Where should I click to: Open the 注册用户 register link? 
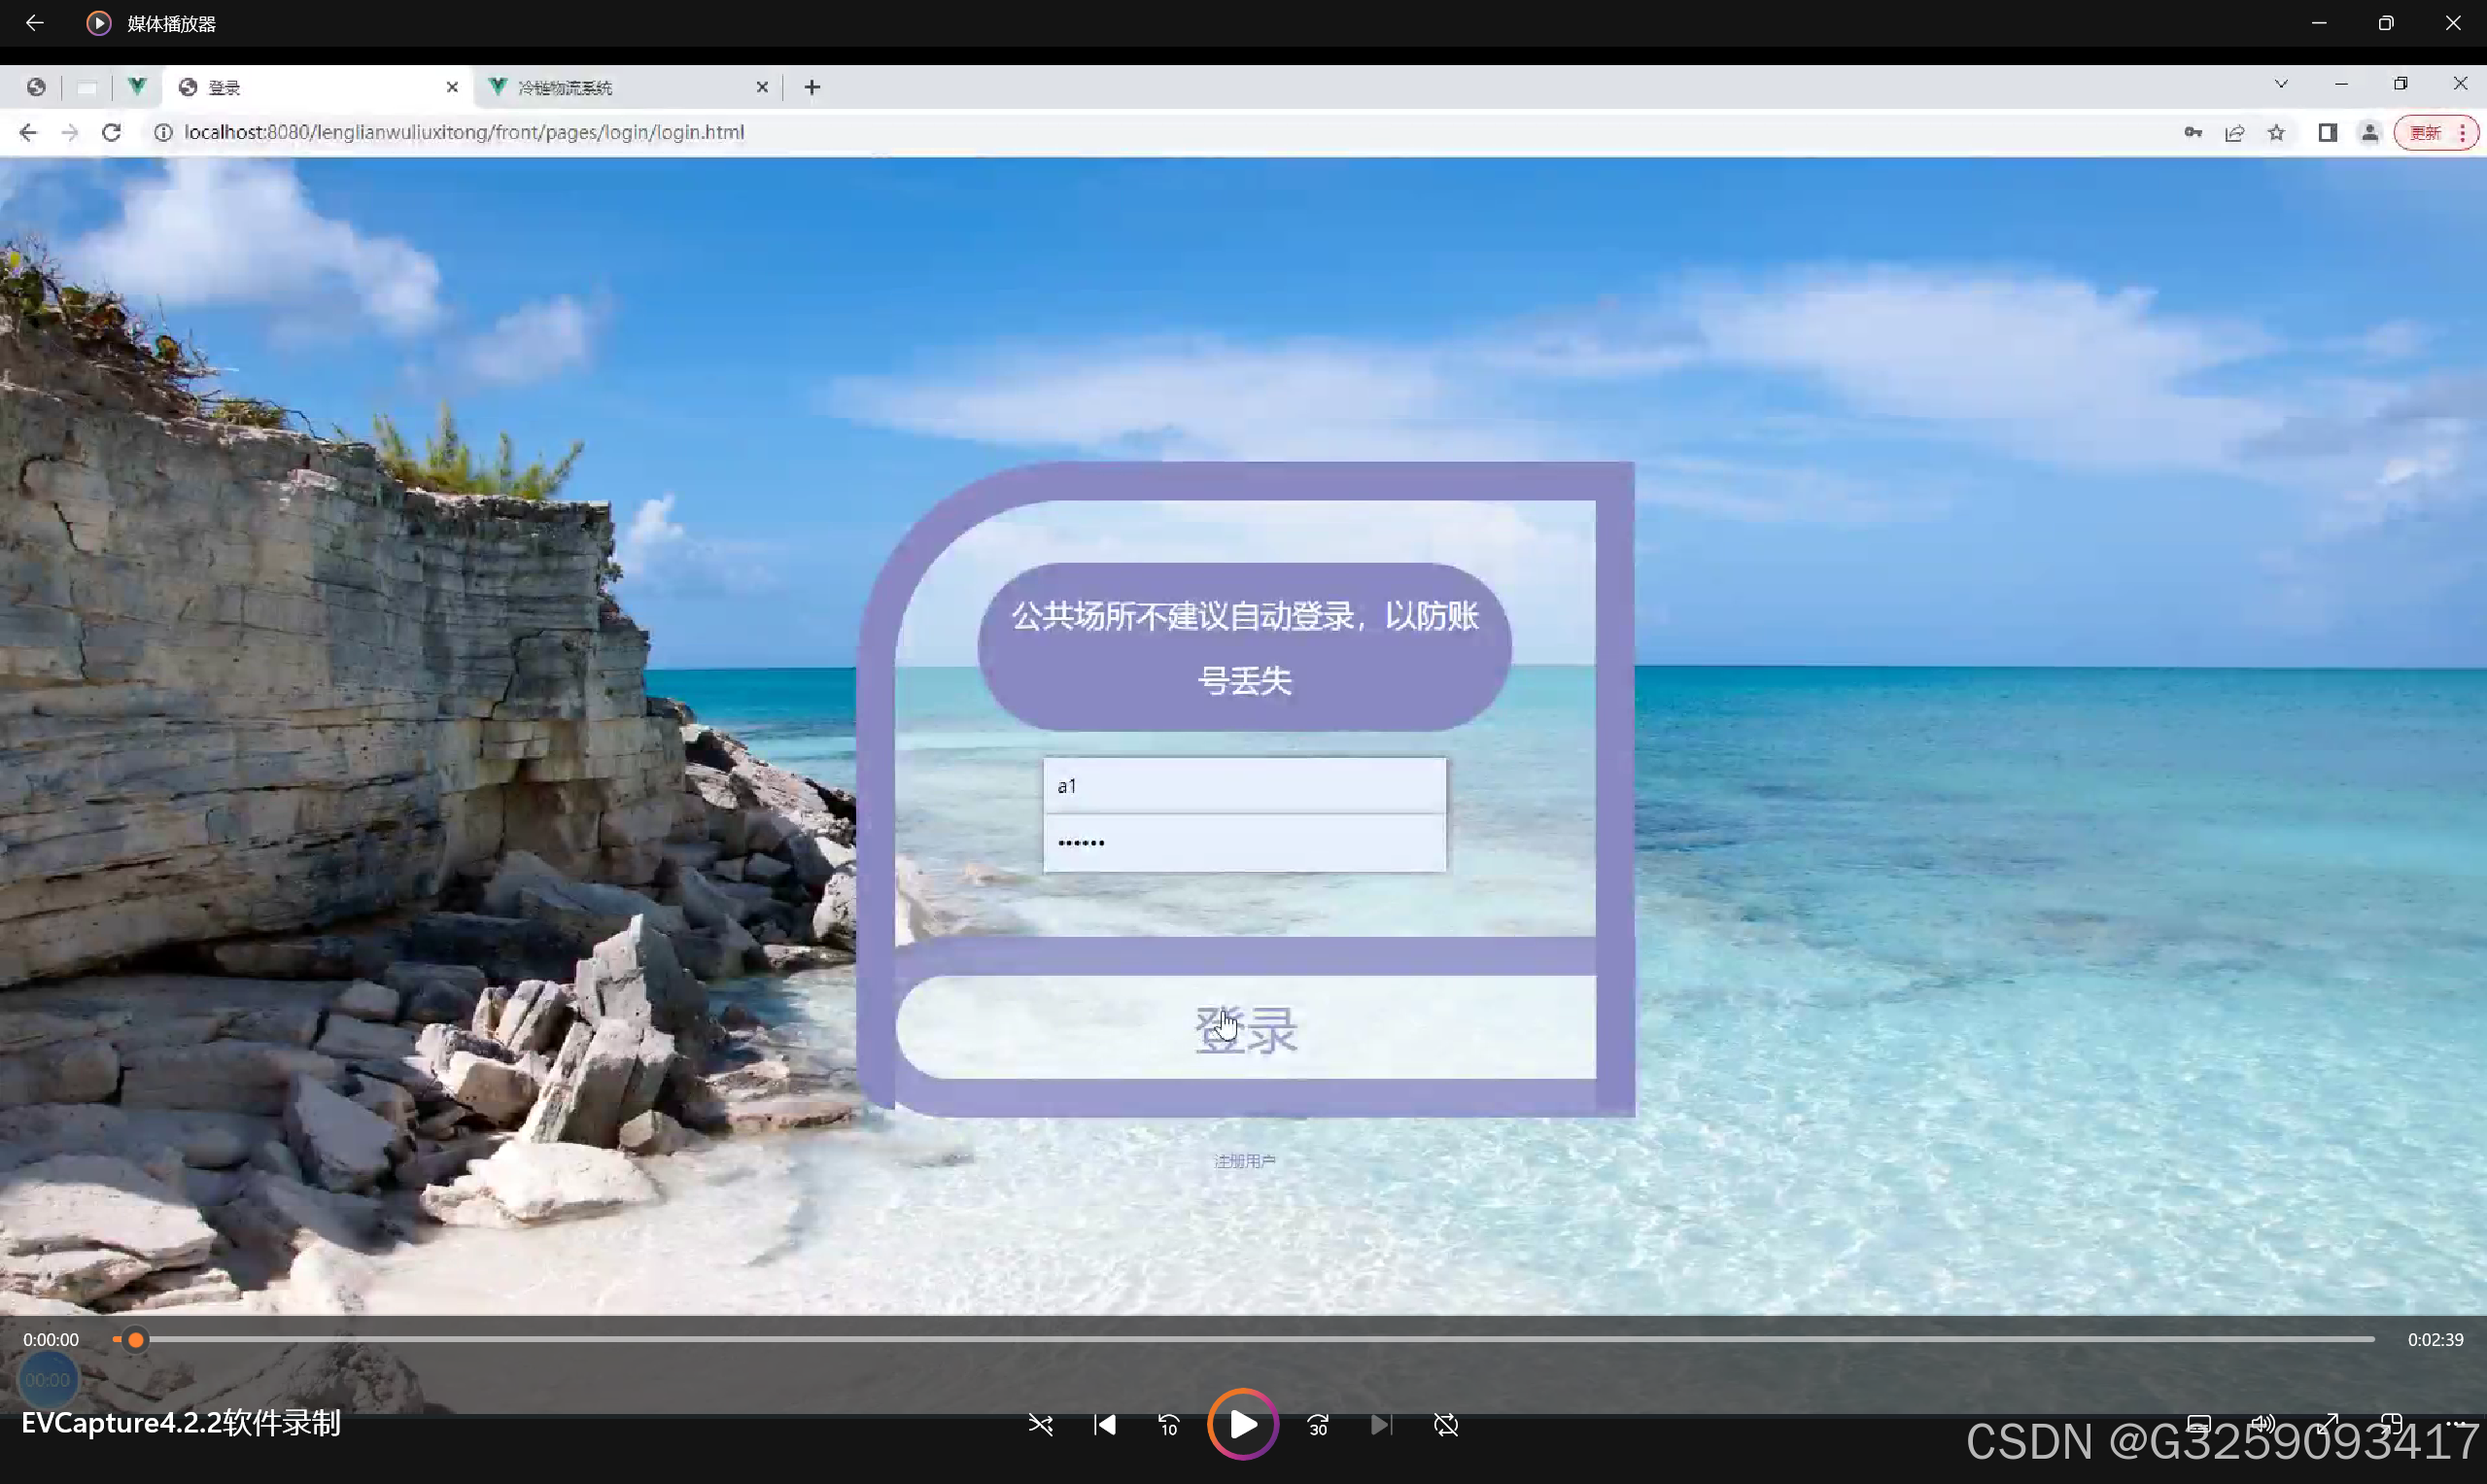click(1245, 1161)
